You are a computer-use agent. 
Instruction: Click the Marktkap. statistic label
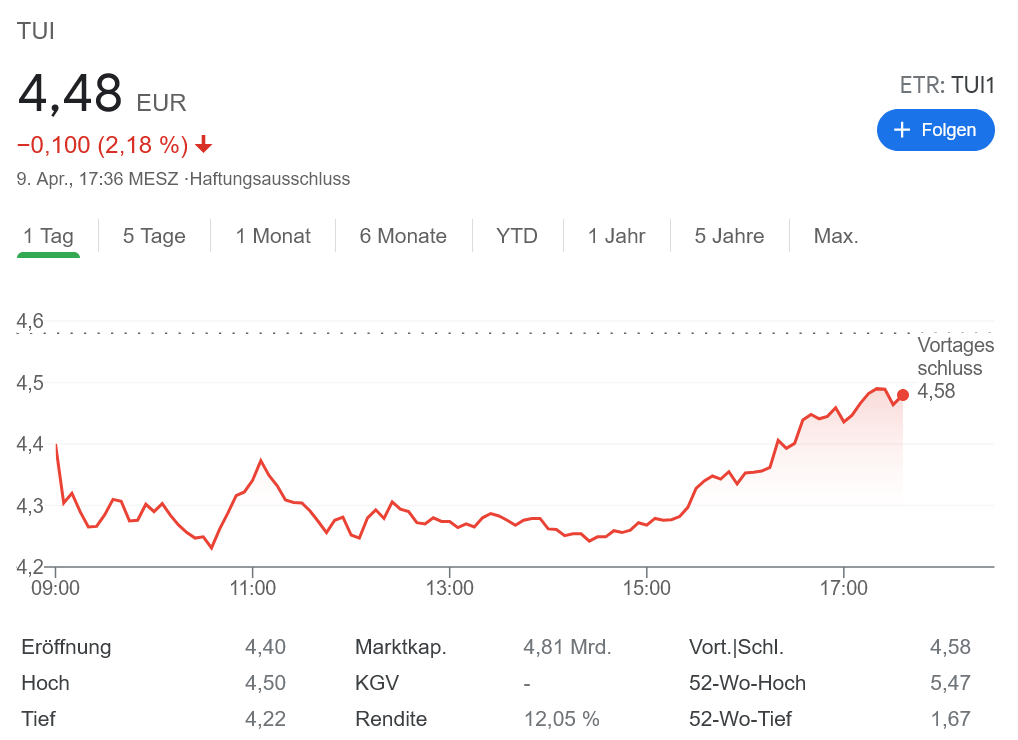(401, 647)
